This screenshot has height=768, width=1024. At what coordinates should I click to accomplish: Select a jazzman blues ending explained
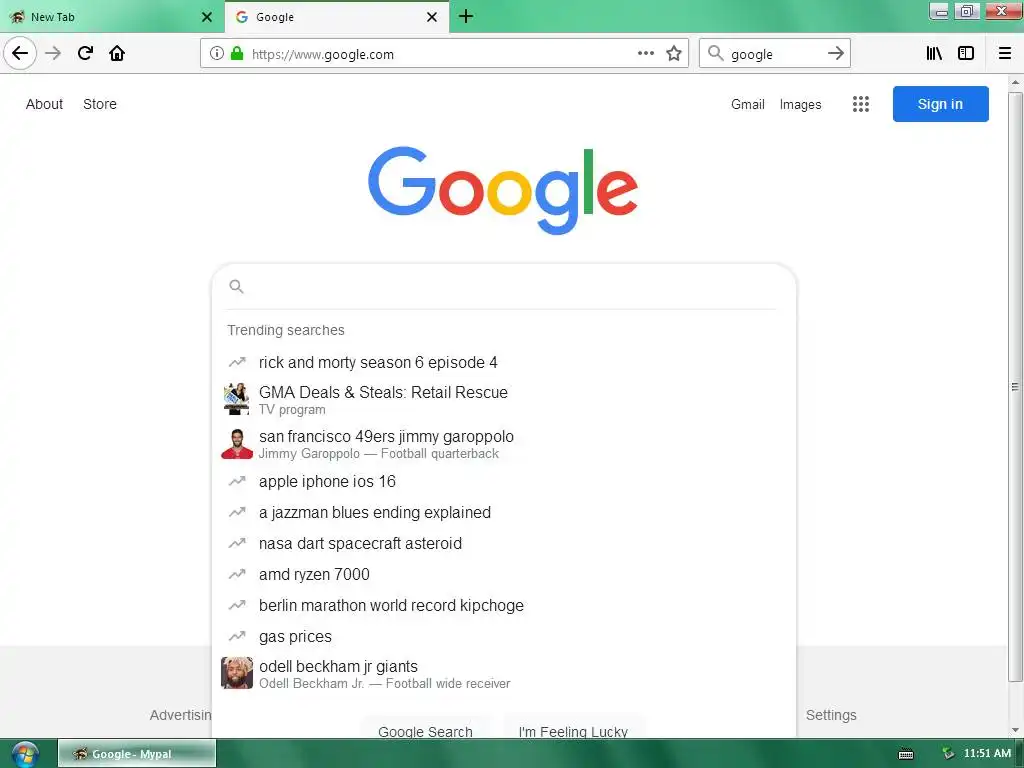click(504, 513)
